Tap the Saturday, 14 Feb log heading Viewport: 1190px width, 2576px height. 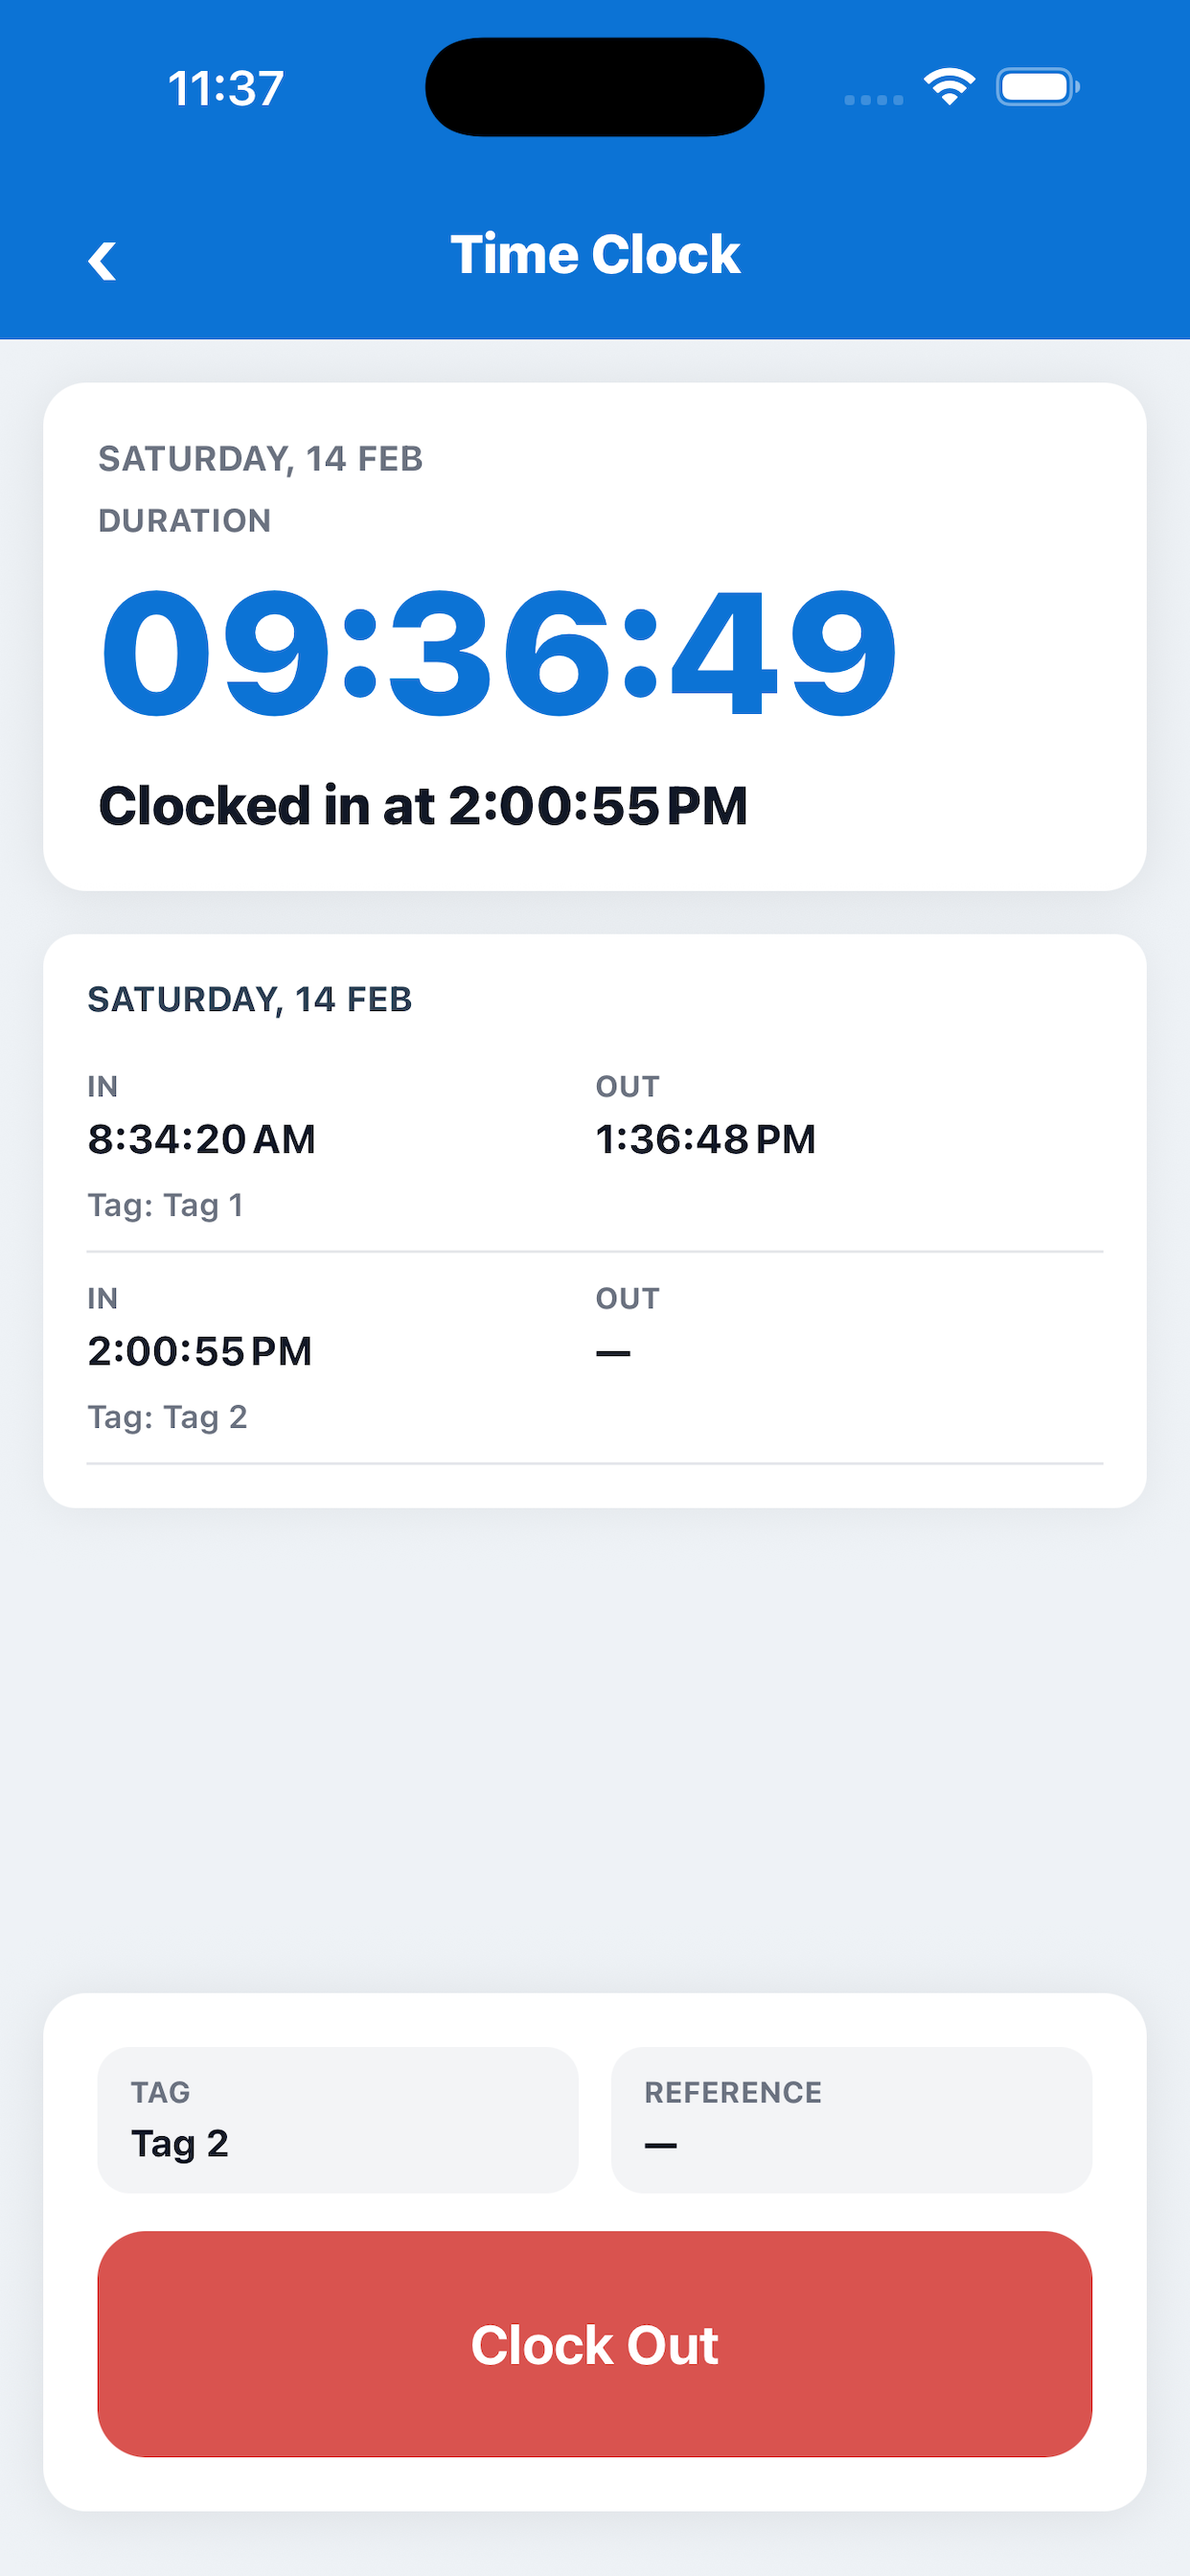249,999
